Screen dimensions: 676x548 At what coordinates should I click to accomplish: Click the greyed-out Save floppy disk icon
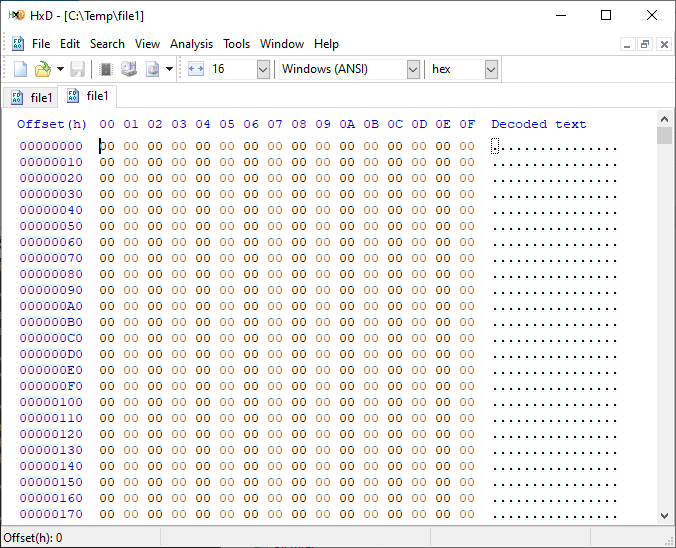tap(78, 69)
